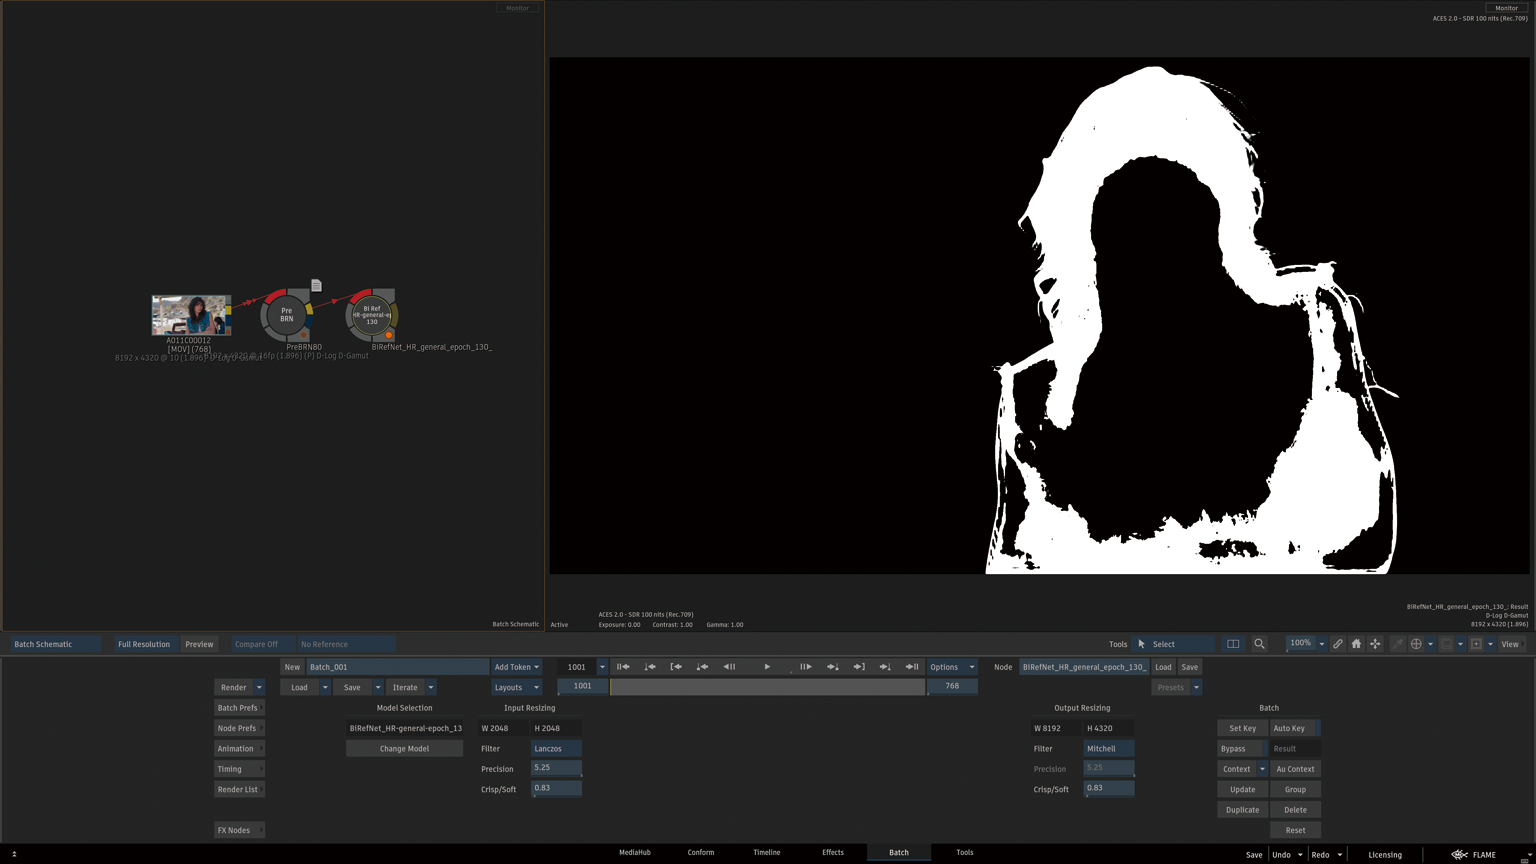Open the Options dropdown
Screen dimensions: 1536x864
click(951, 667)
